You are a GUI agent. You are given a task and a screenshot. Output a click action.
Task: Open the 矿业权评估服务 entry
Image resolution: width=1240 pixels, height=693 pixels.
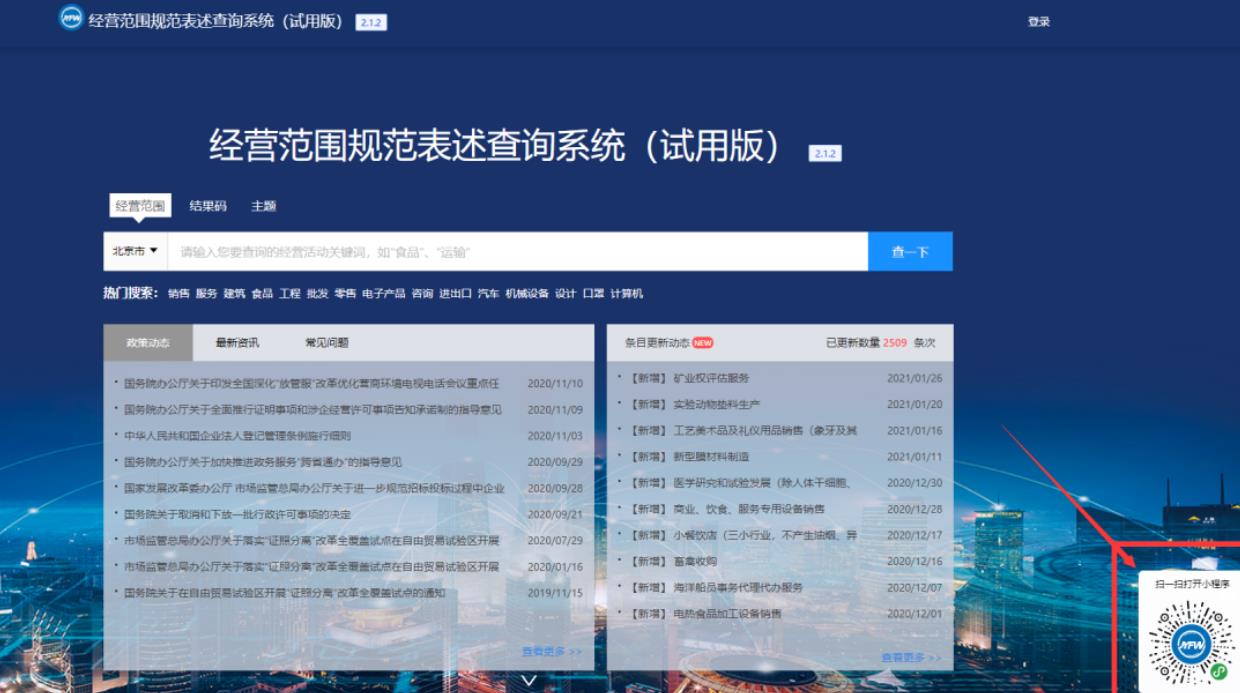tap(711, 378)
